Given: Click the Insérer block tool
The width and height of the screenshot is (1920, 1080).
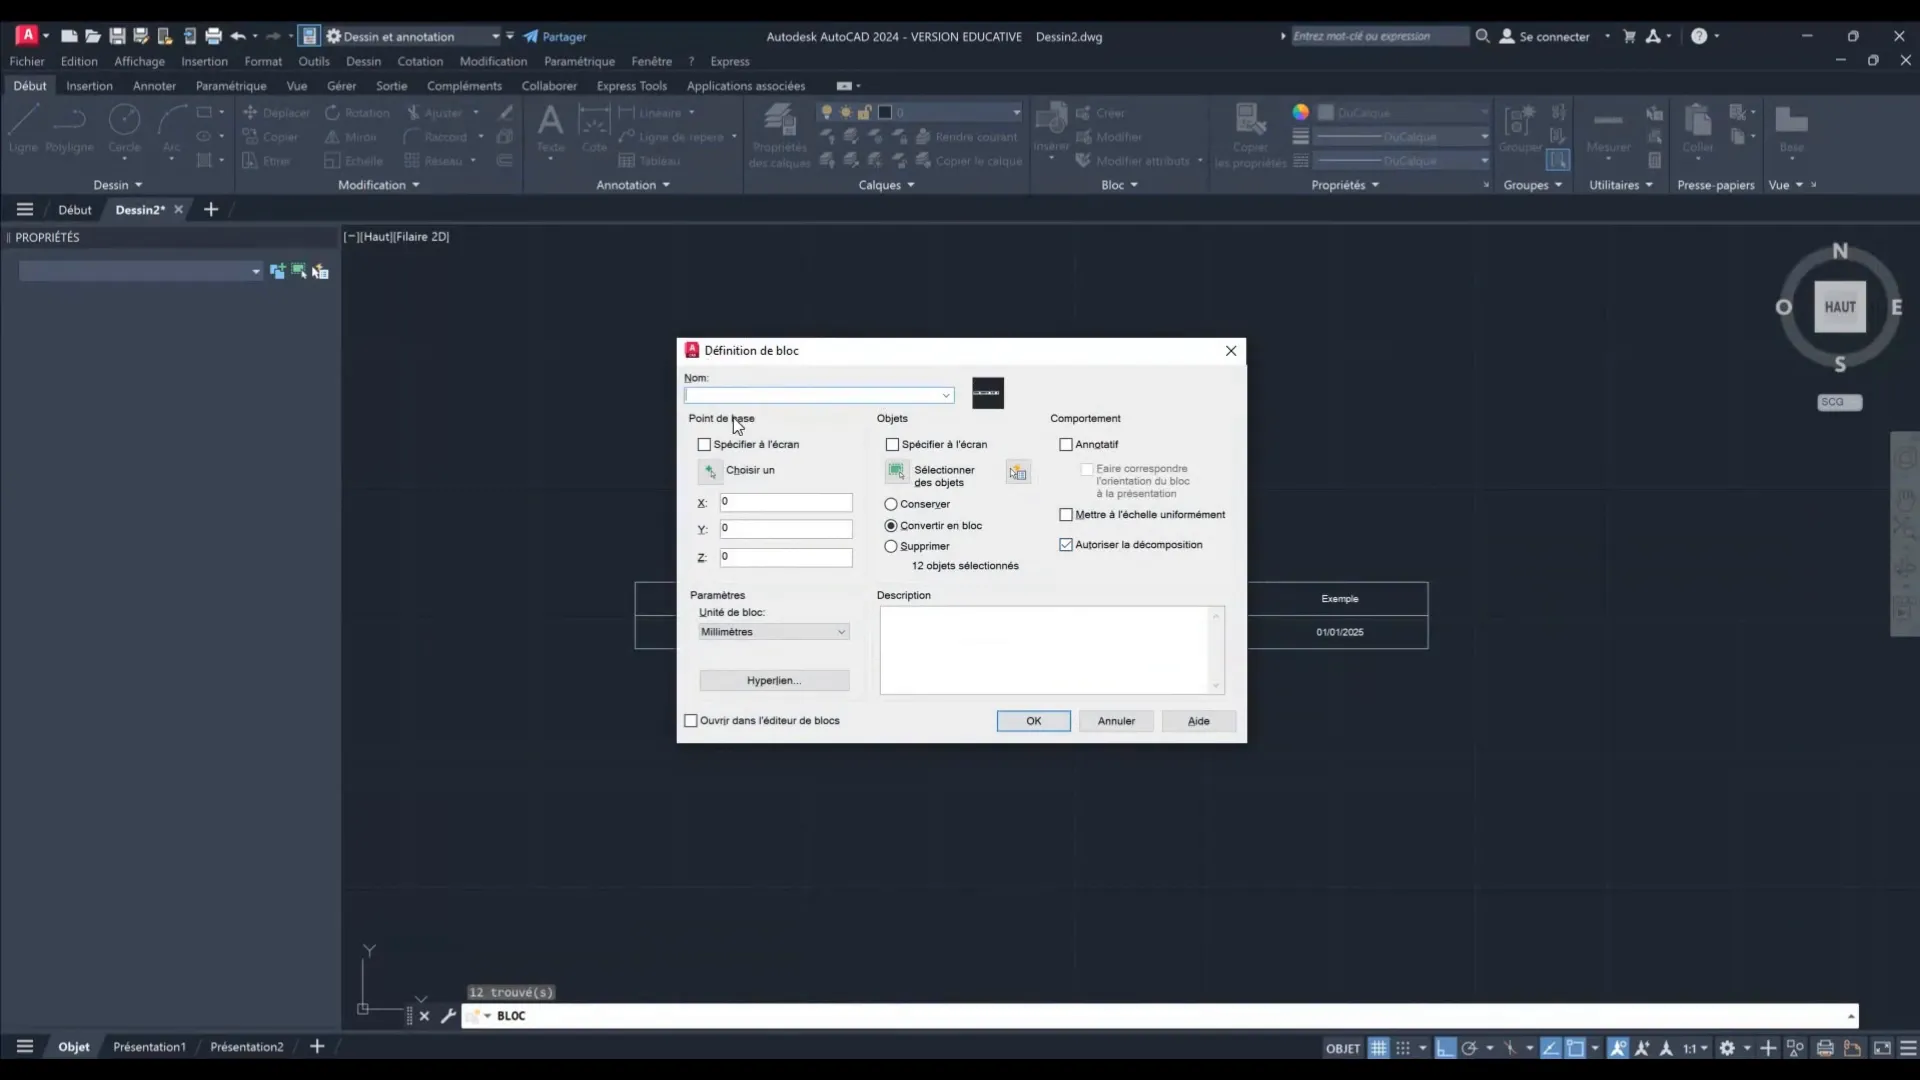Looking at the screenshot, I should click(x=1051, y=129).
